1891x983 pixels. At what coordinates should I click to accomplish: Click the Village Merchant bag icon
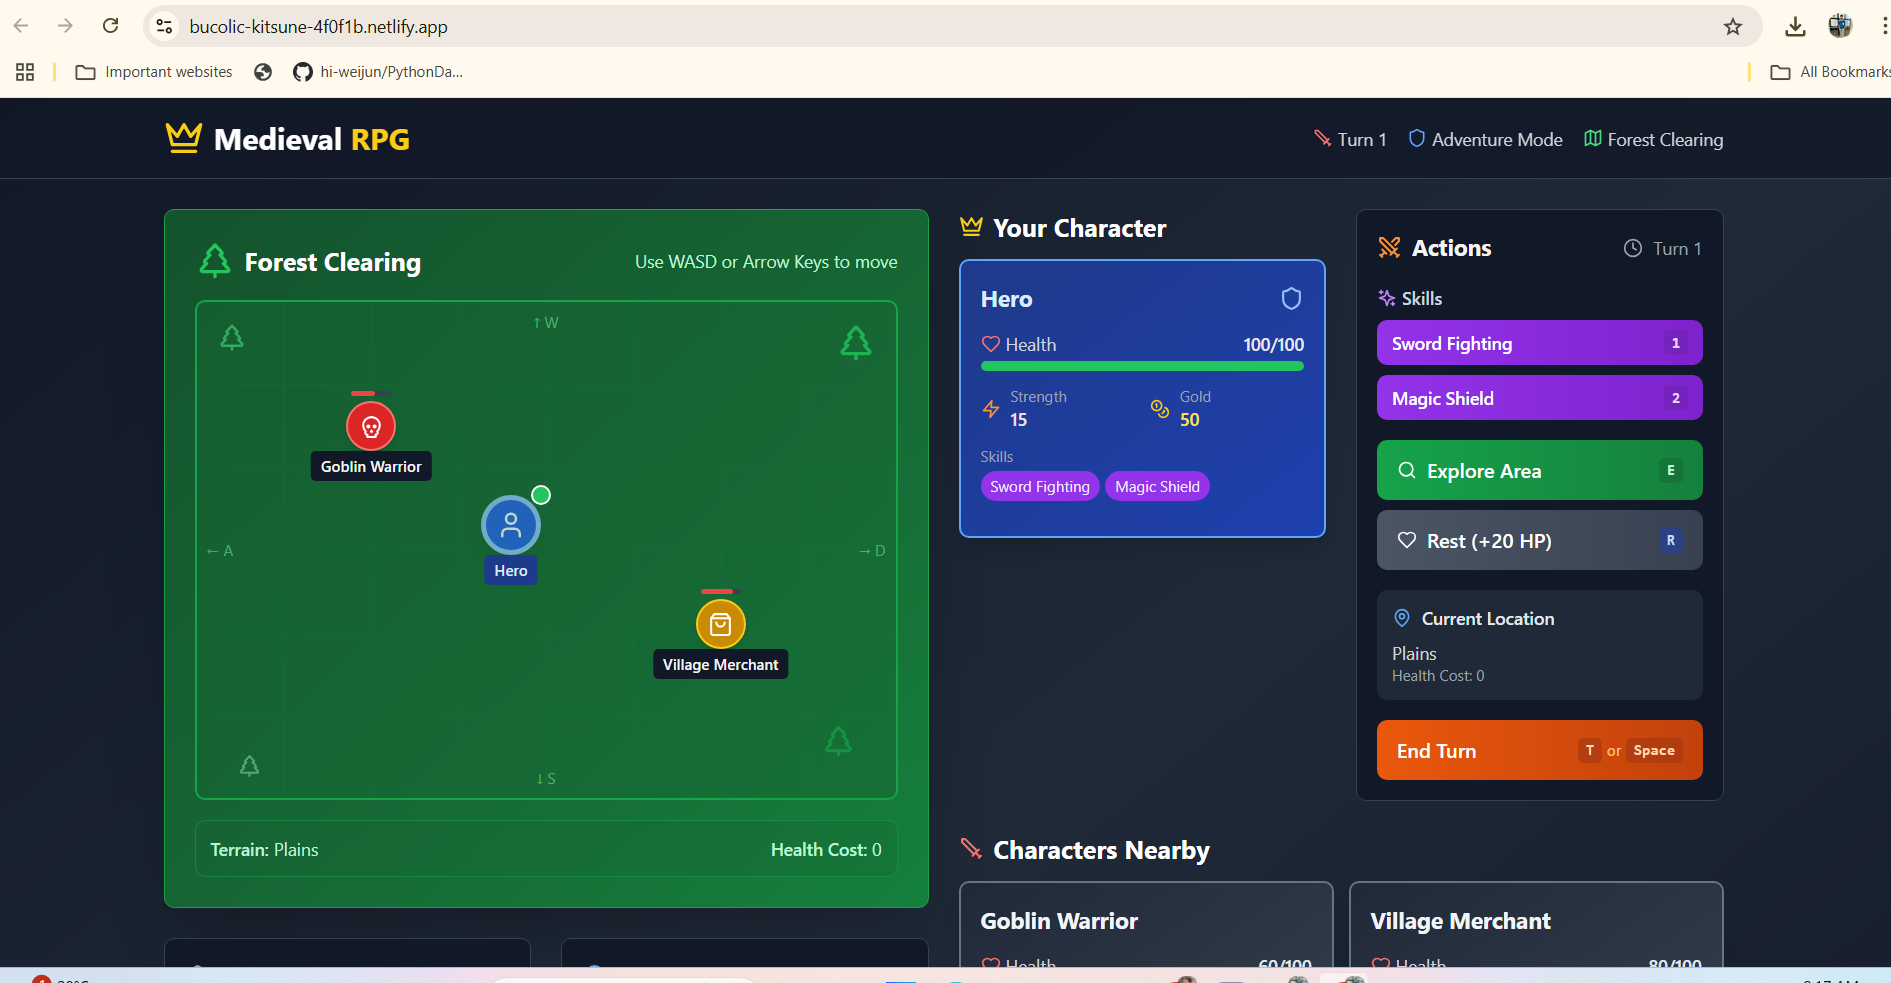point(720,624)
